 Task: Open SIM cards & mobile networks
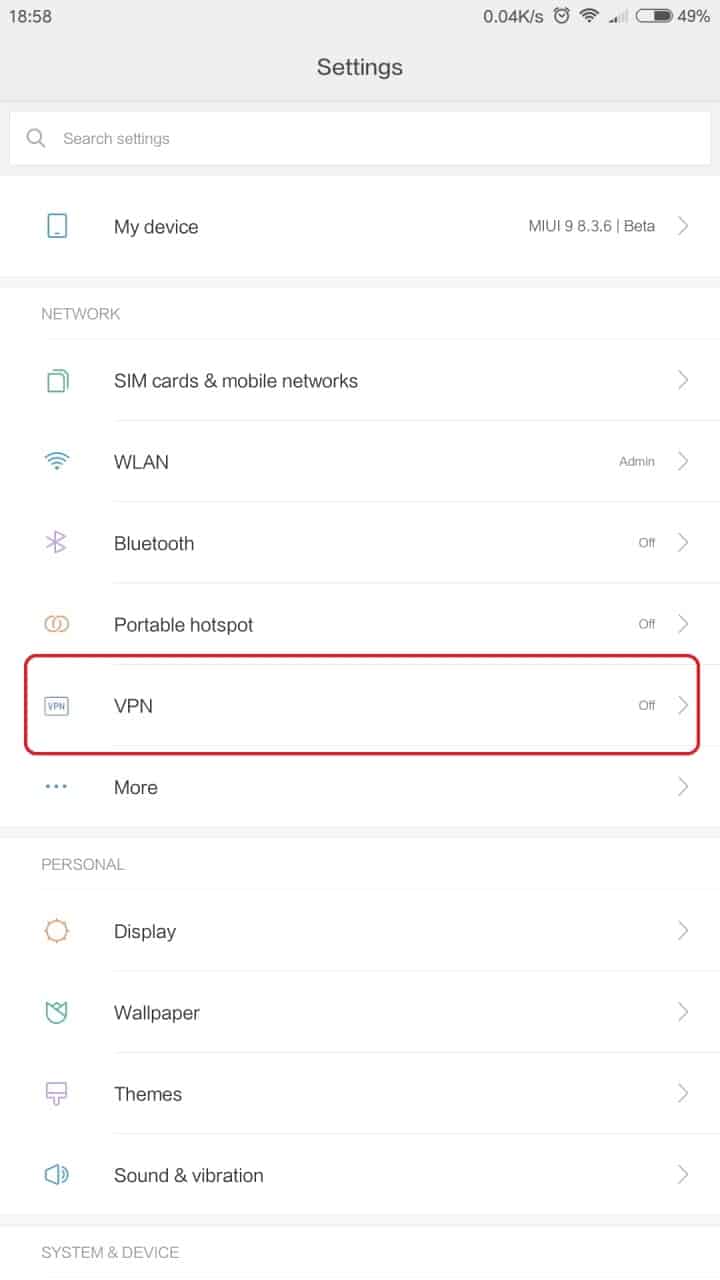tap(236, 381)
